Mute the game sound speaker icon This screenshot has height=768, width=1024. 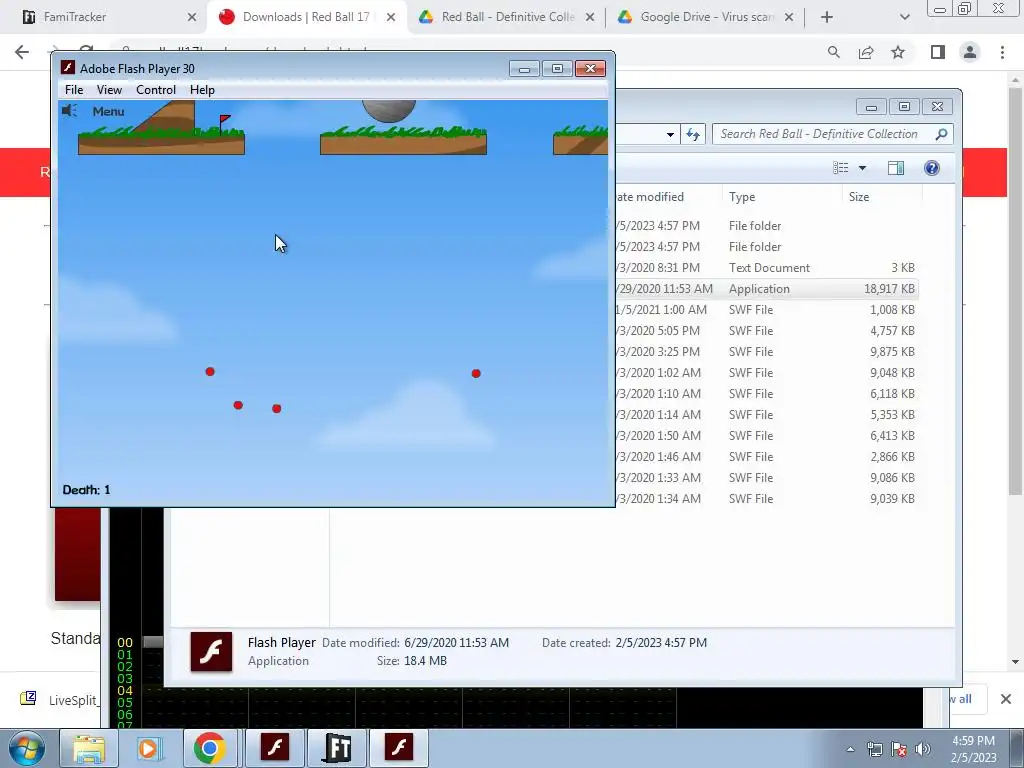[69, 111]
